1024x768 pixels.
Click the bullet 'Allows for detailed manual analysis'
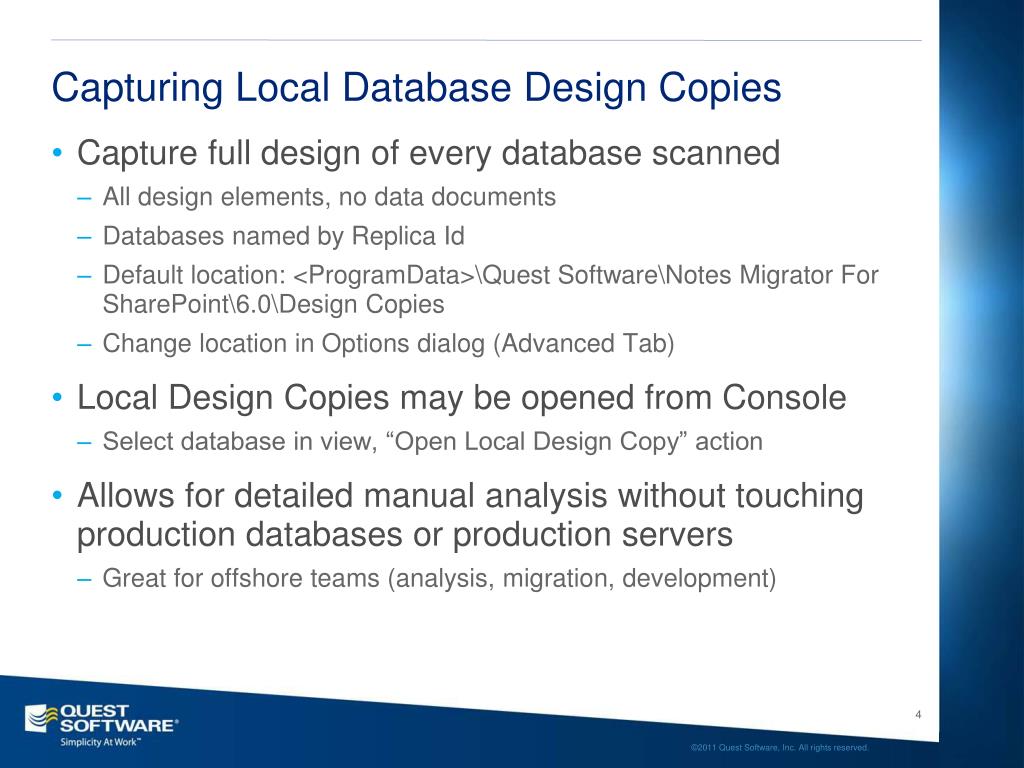(470, 515)
